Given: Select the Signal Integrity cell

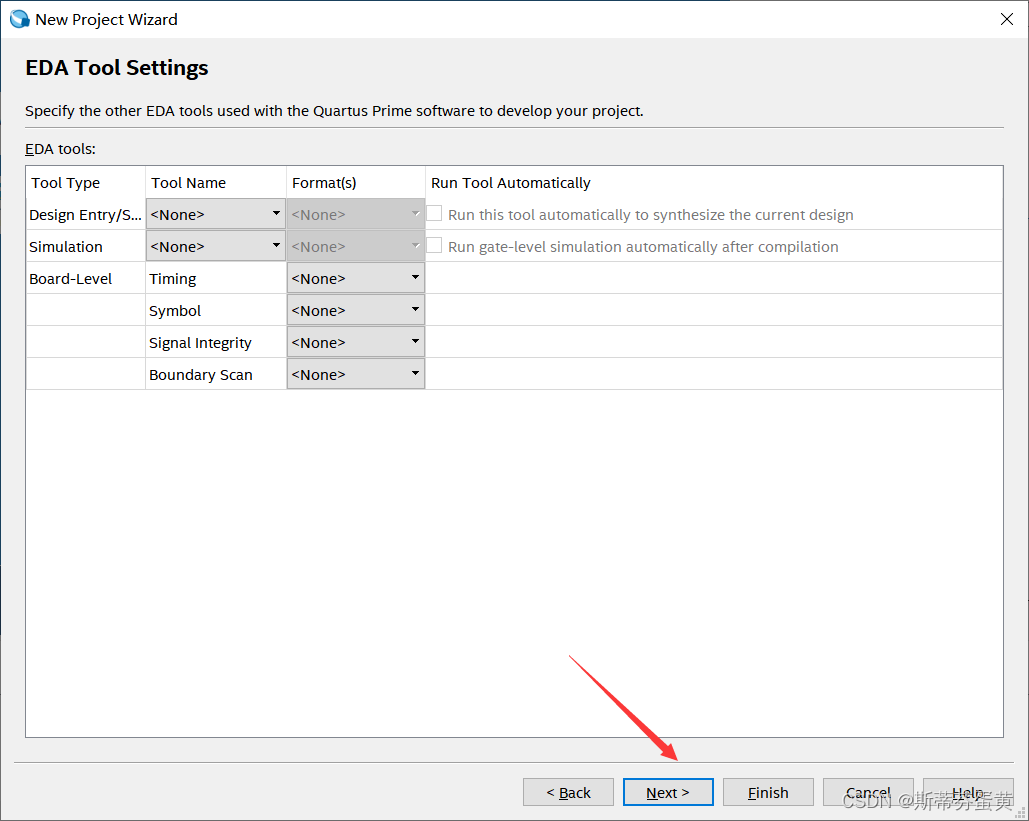Looking at the screenshot, I should tap(216, 343).
